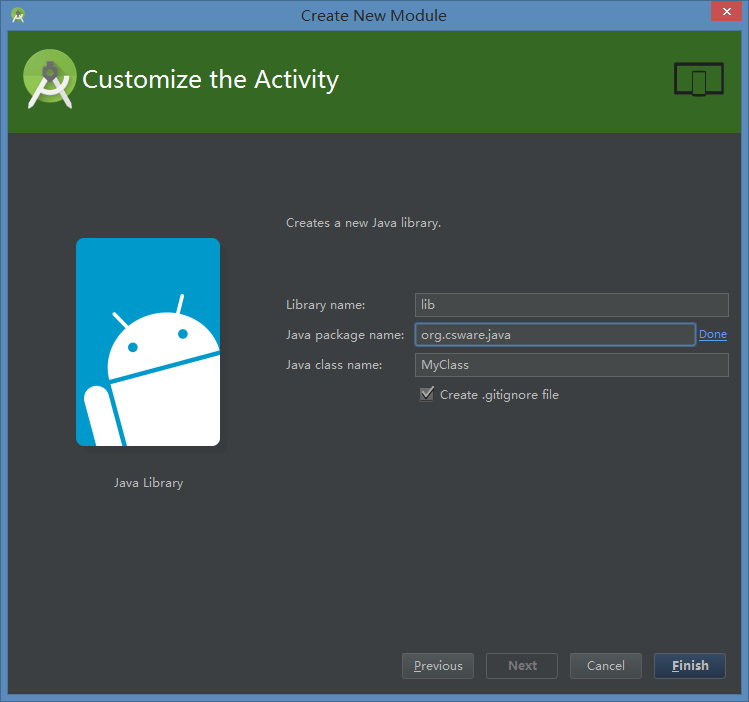Click the Done link beside package name
Screen dimensions: 749x702
click(x=713, y=335)
